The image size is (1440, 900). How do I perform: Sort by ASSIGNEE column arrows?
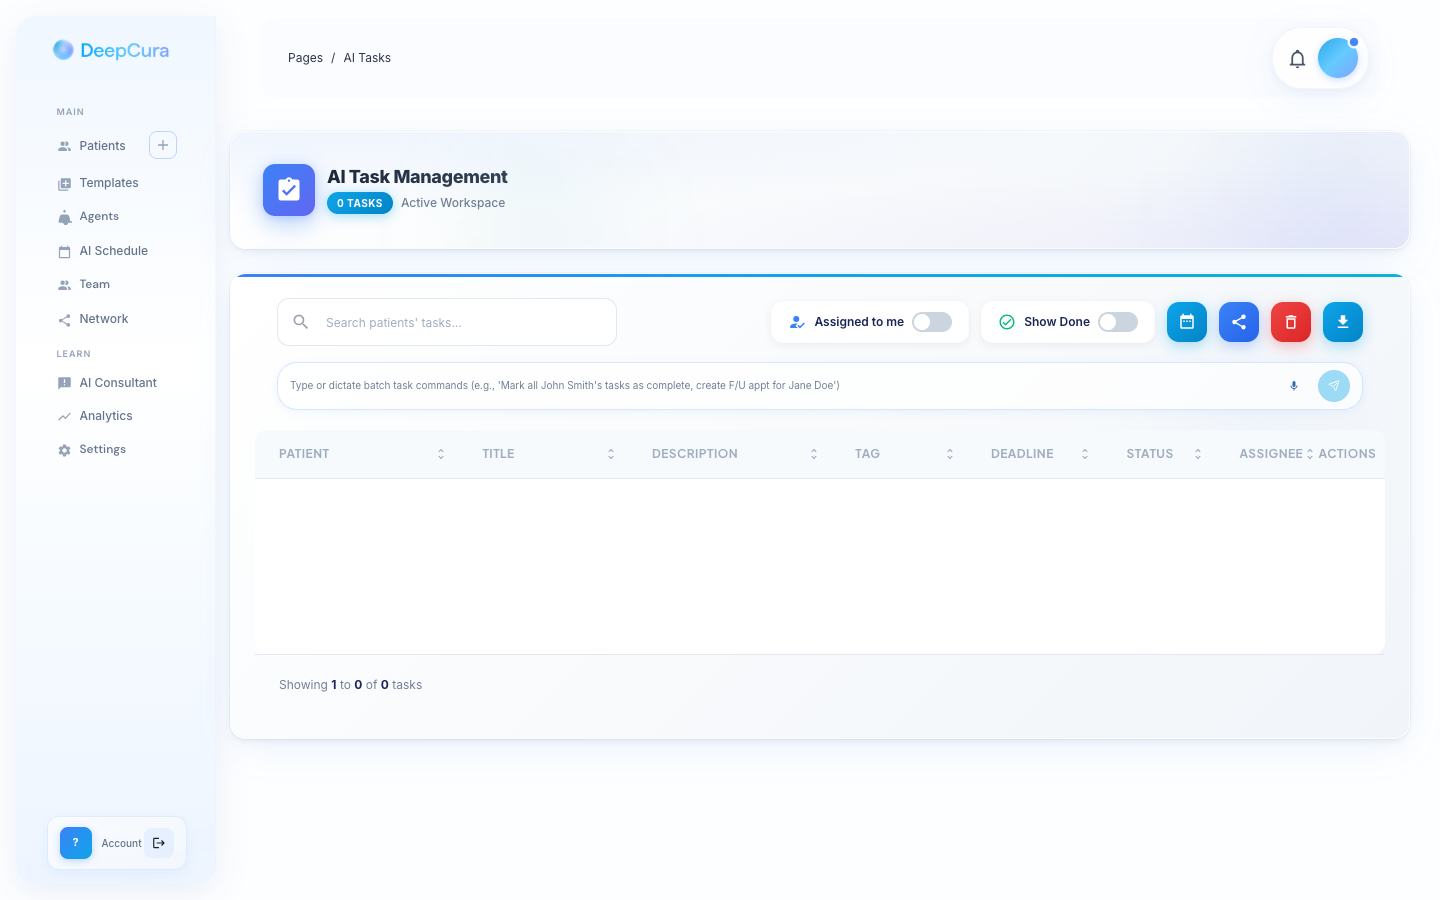1310,454
